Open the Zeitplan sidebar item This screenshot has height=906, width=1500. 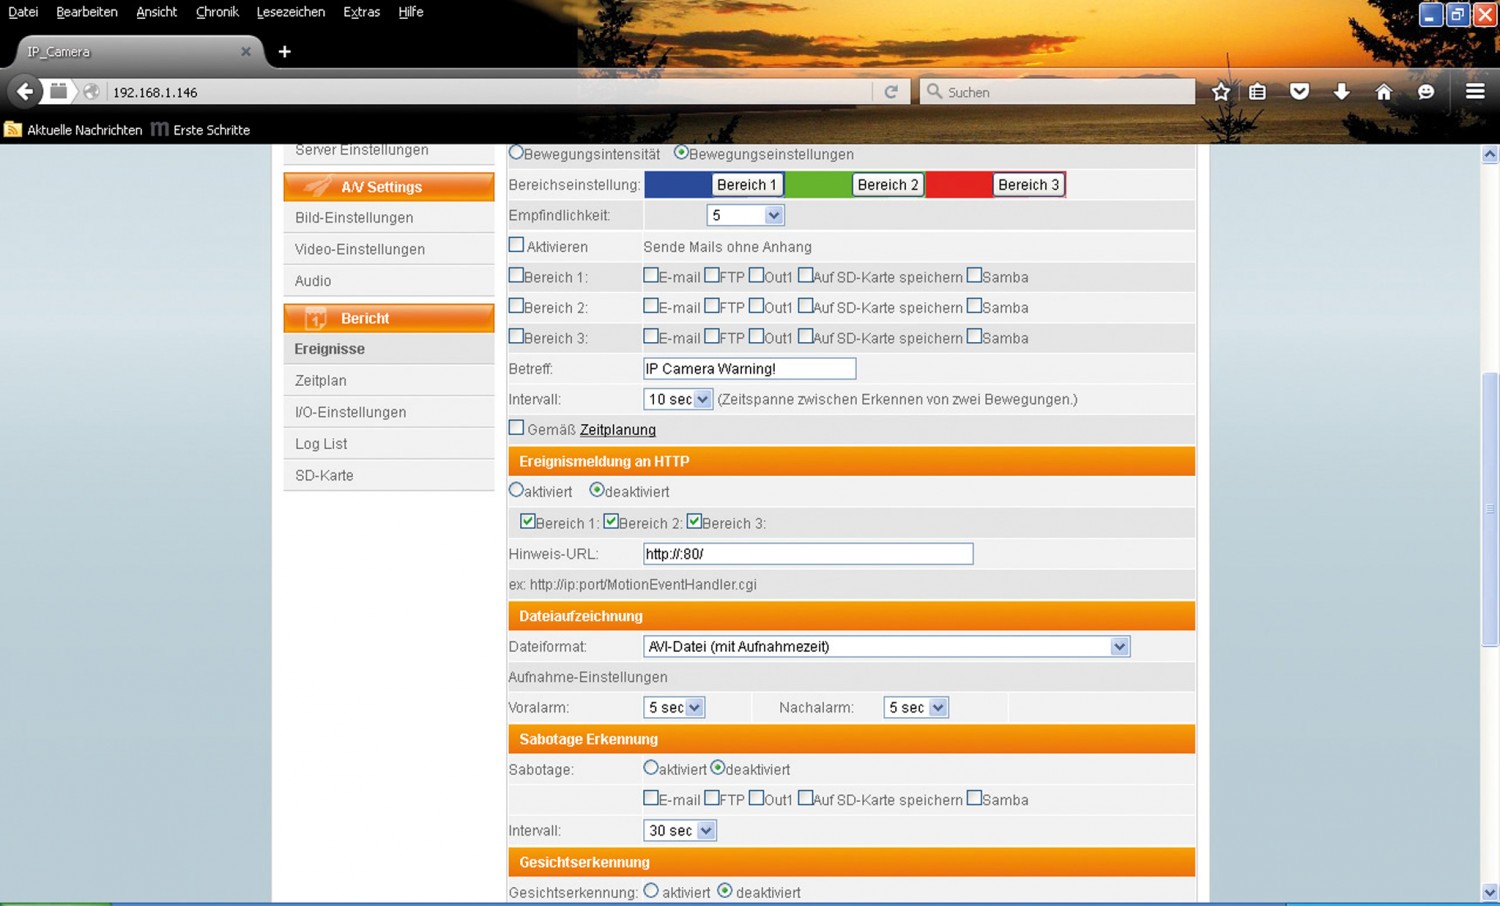(x=321, y=381)
